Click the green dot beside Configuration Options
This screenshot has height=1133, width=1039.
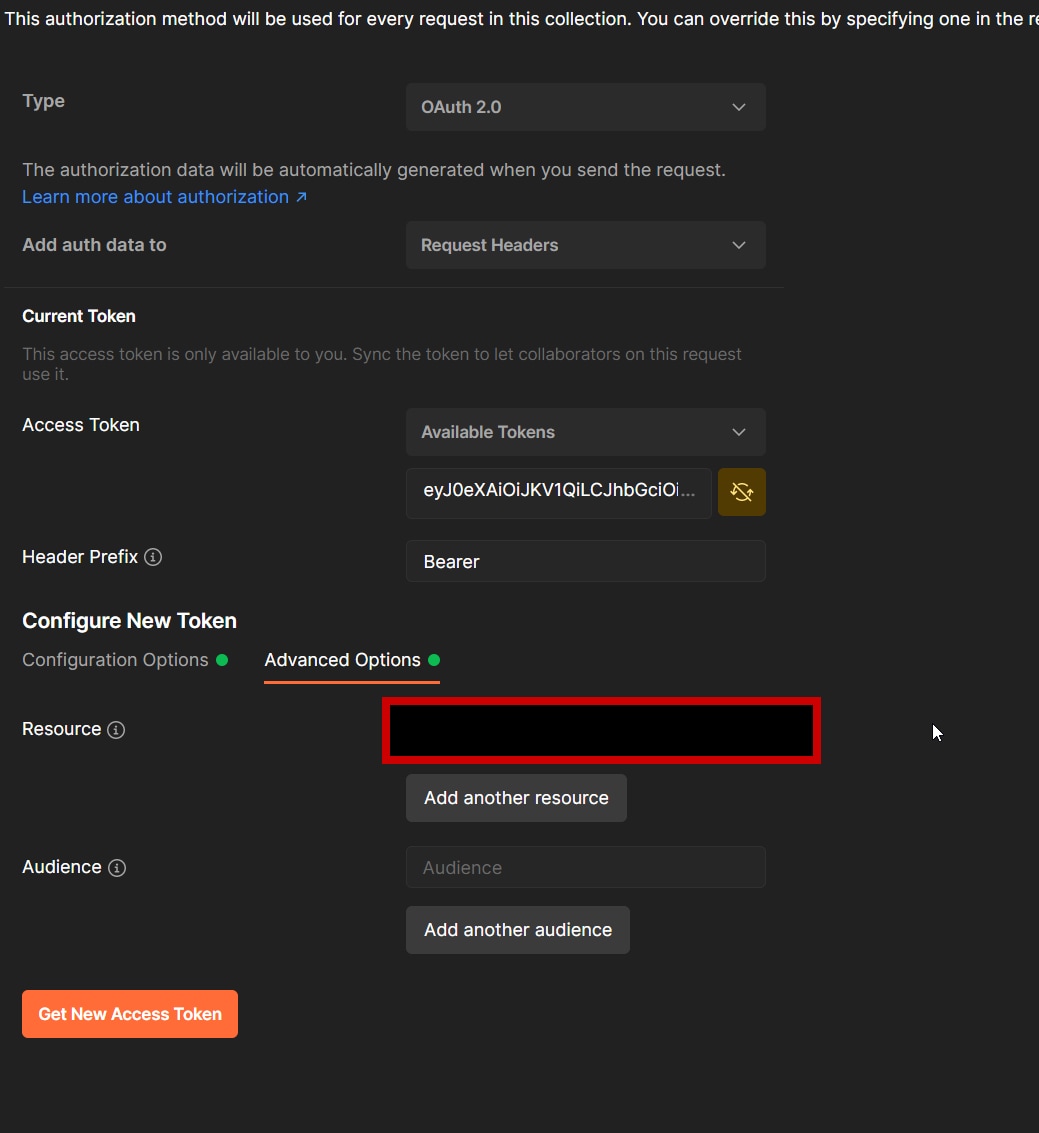pos(223,660)
